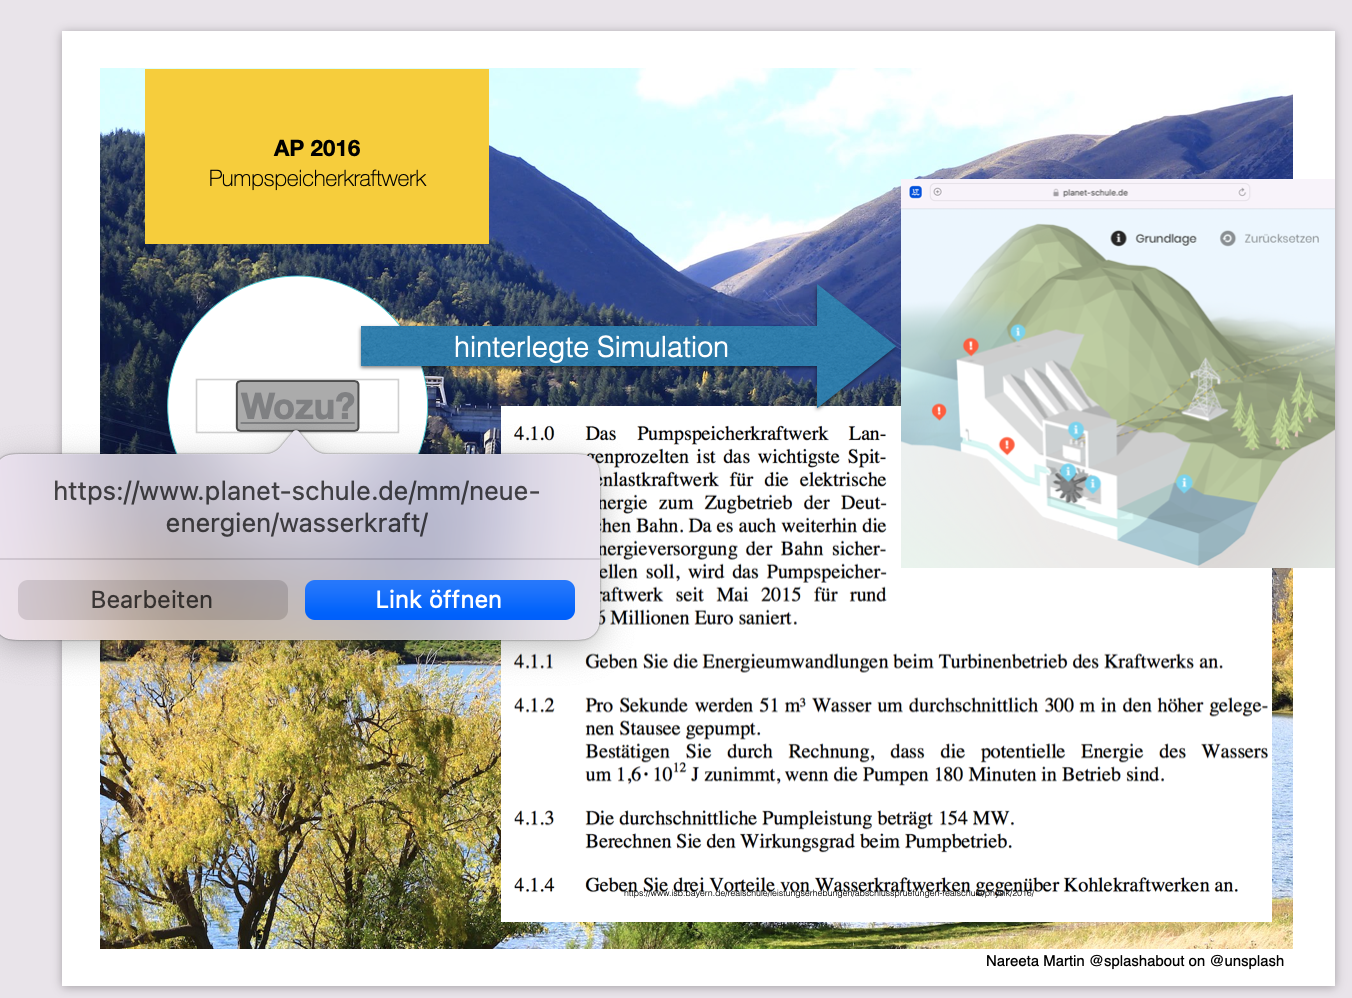
Task: Click the blue info marker on the generator
Action: click(x=1076, y=430)
